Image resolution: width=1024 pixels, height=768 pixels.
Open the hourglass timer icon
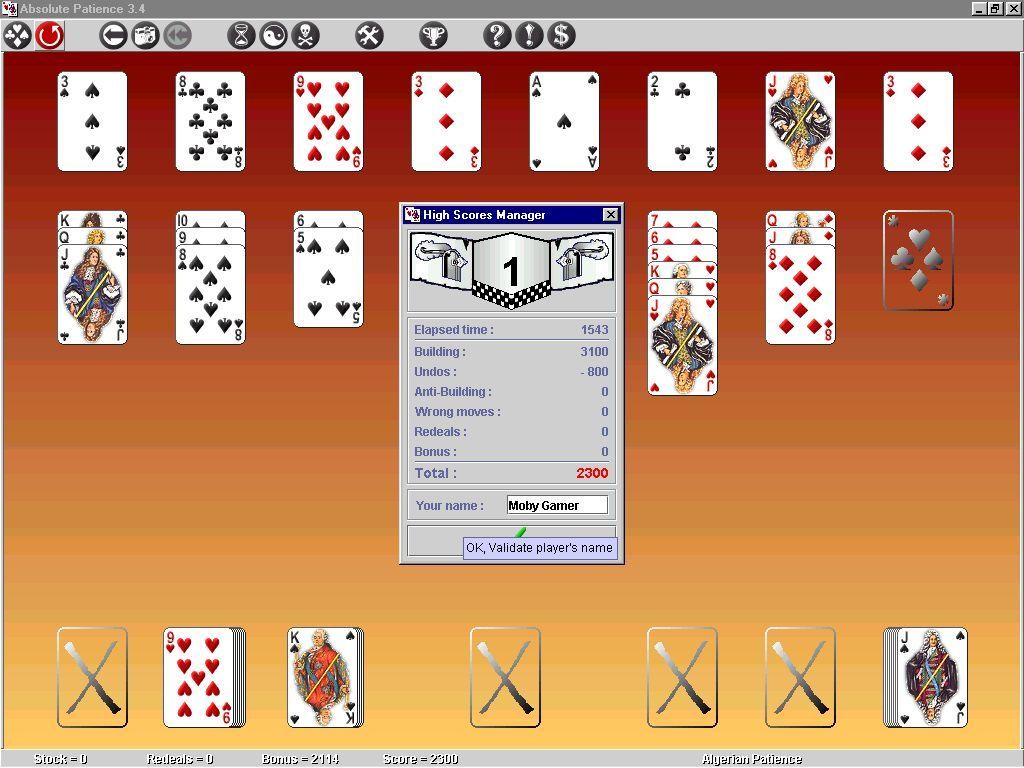click(241, 36)
